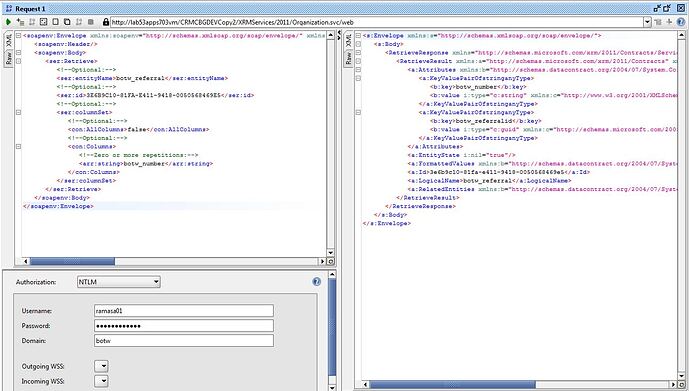Click botw_referral entityName text in request

pyautogui.click(x=140, y=78)
